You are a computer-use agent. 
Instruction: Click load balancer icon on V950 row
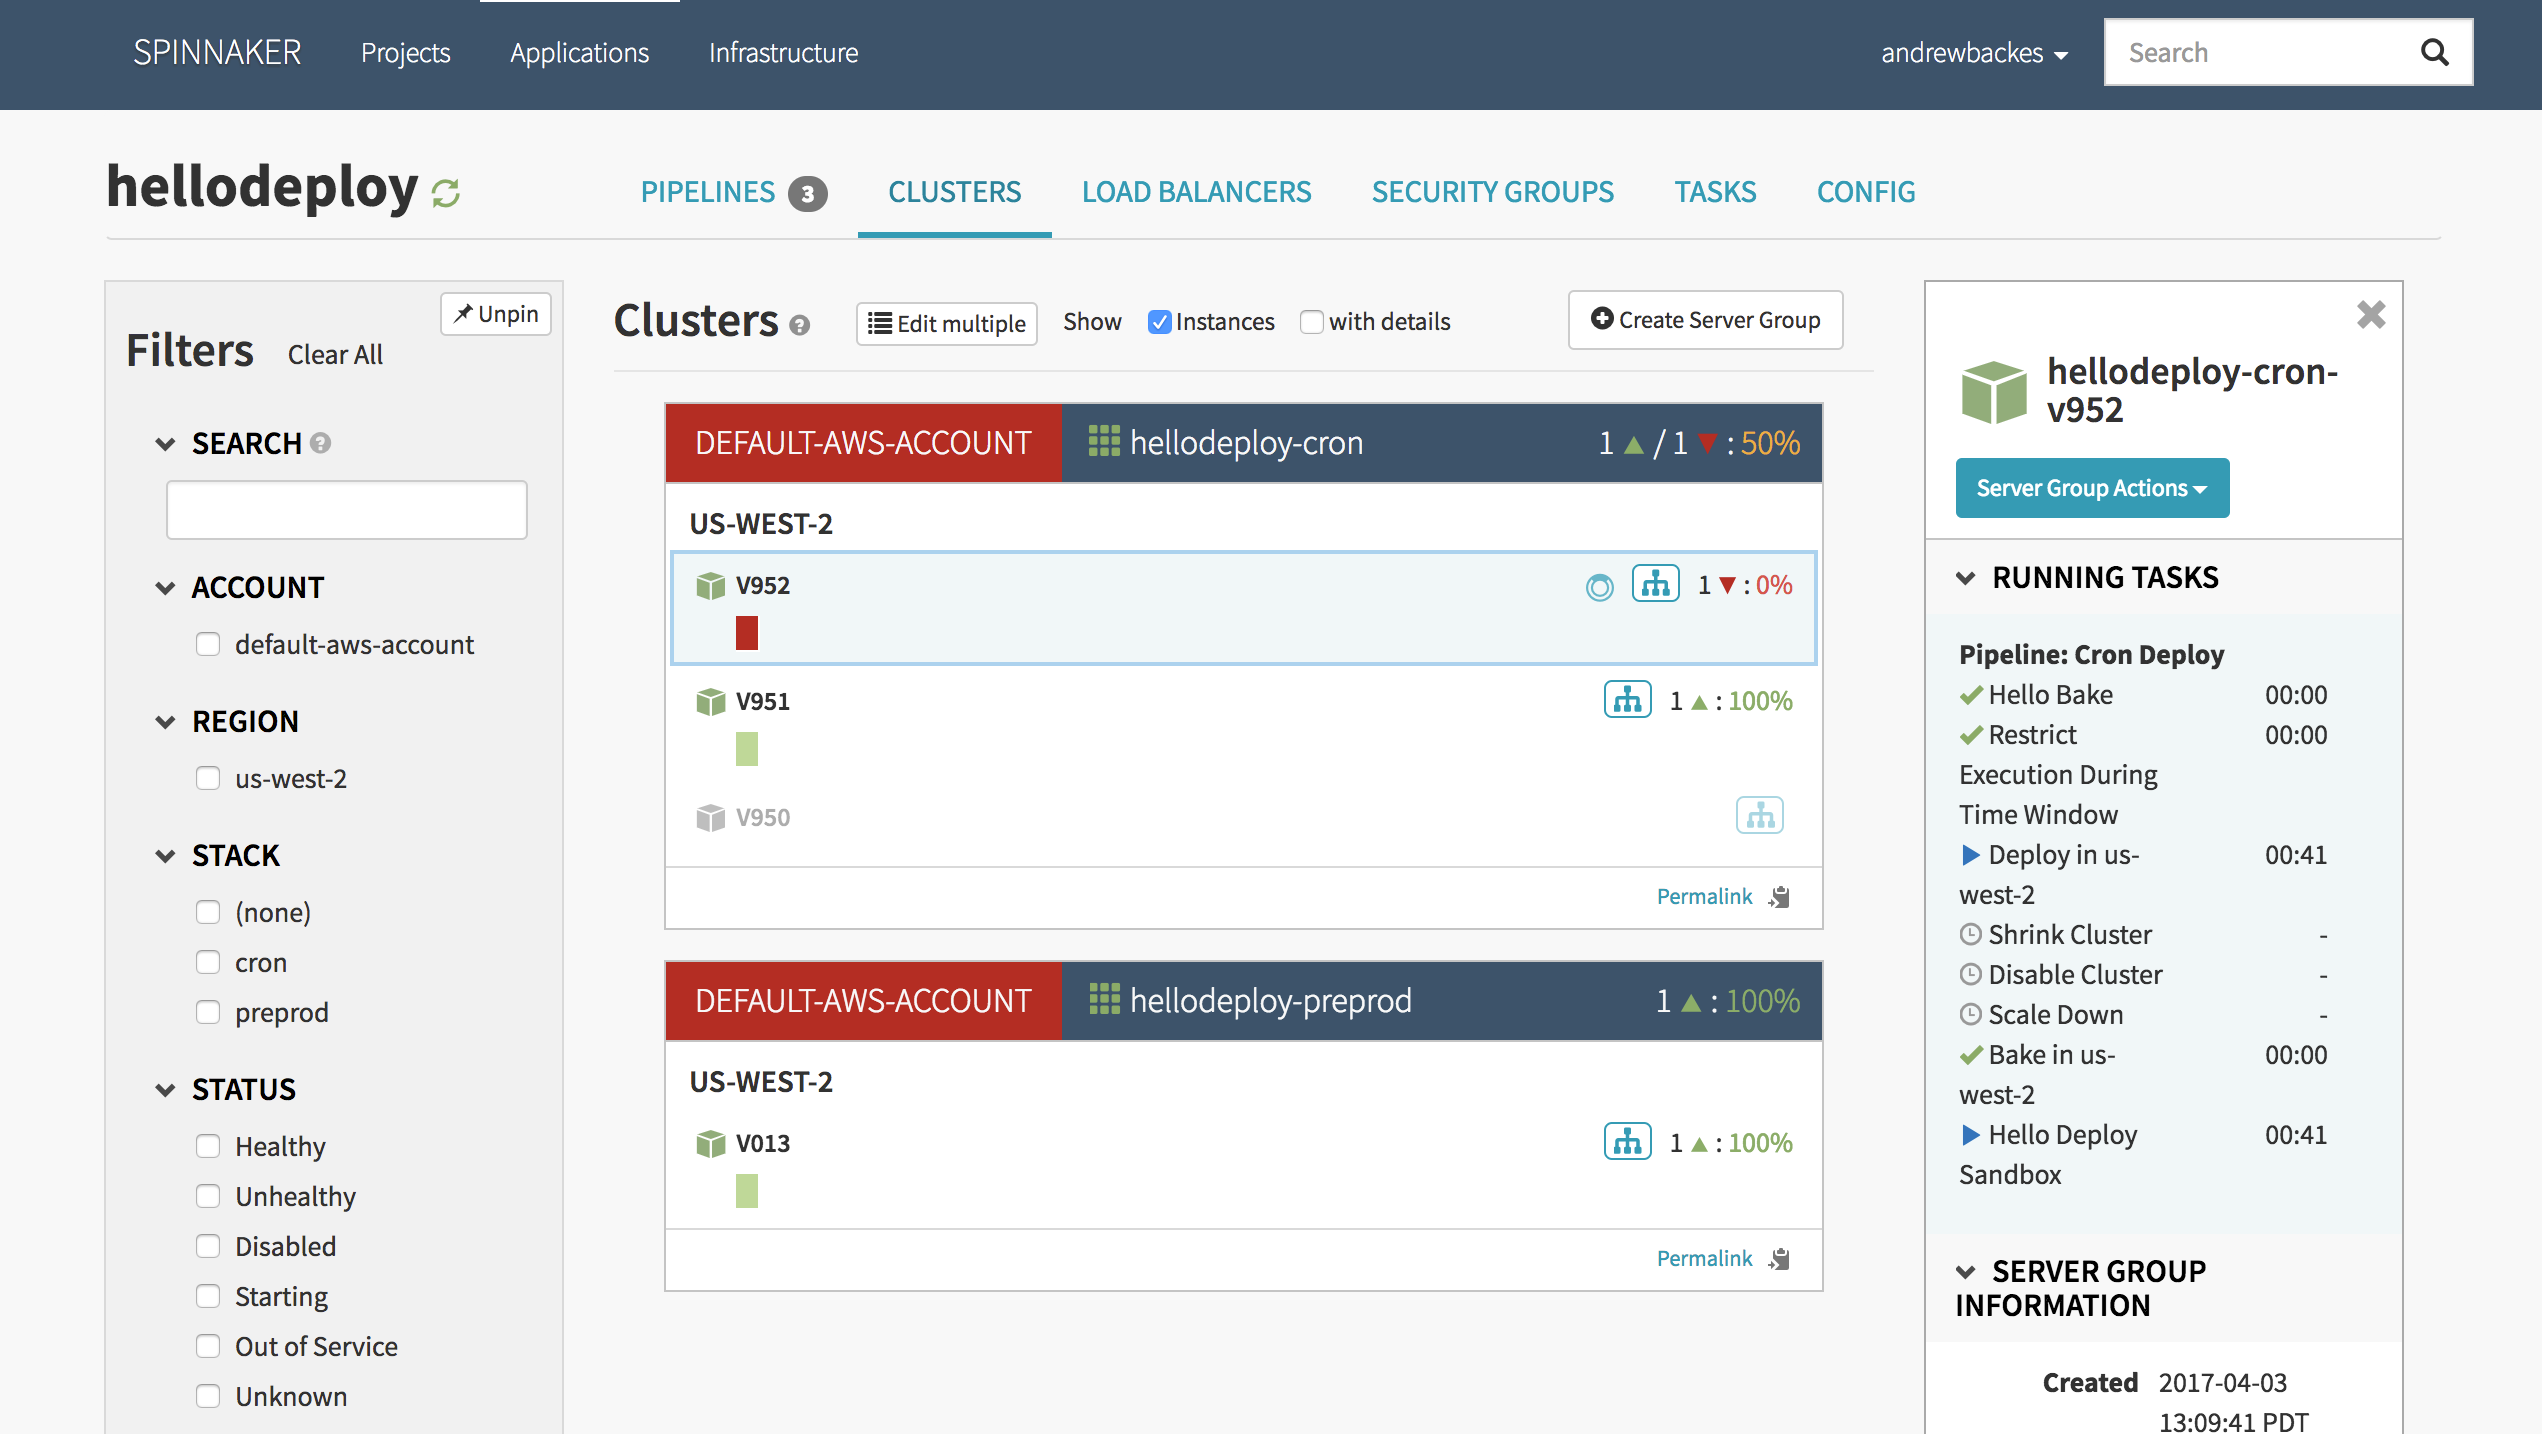coord(1759,816)
